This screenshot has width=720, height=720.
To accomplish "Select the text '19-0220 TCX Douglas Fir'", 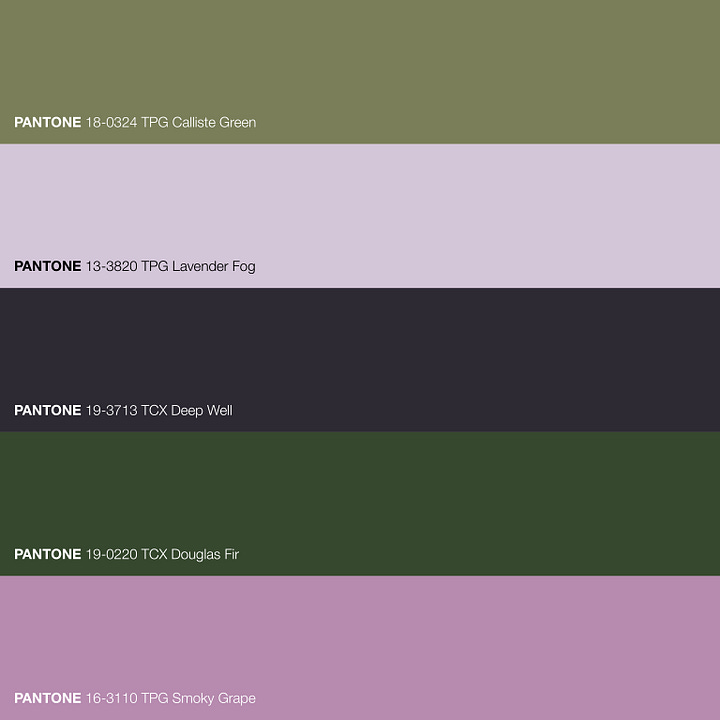I will pos(162,554).
